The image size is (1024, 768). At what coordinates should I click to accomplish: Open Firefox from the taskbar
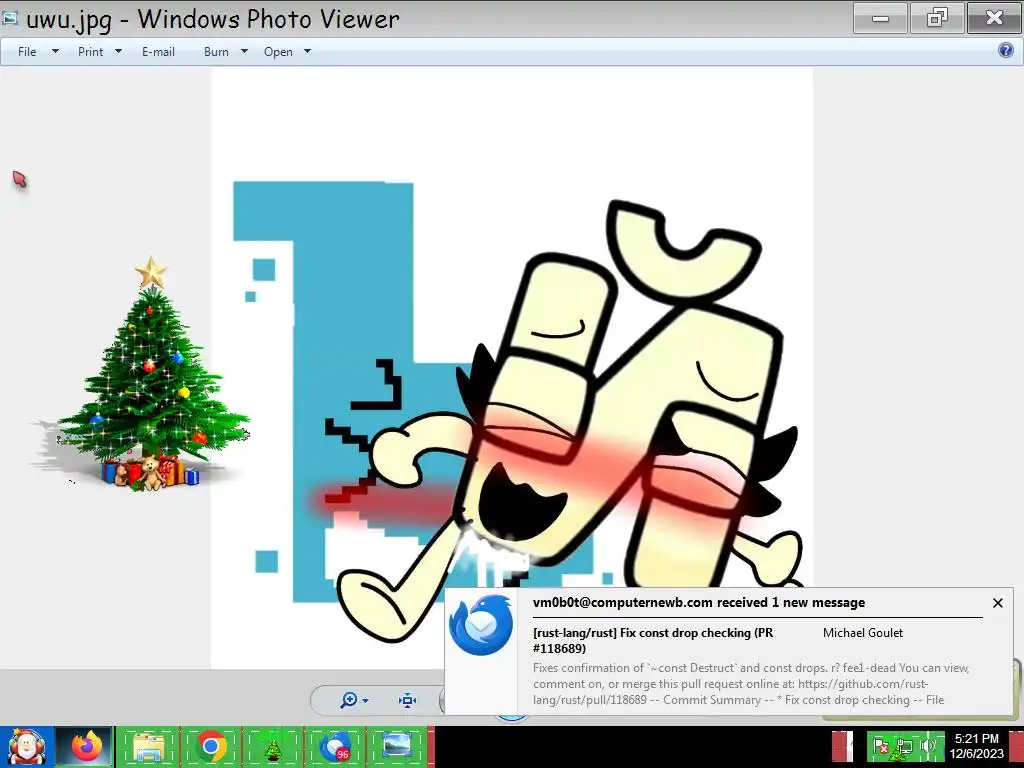86,746
